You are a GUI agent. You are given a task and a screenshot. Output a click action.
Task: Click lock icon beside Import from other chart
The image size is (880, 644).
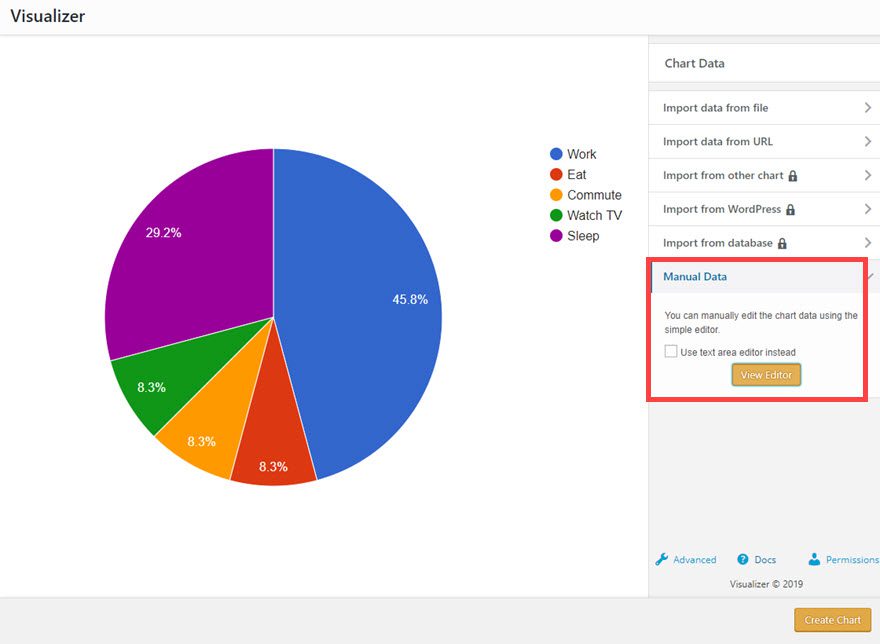tap(792, 176)
